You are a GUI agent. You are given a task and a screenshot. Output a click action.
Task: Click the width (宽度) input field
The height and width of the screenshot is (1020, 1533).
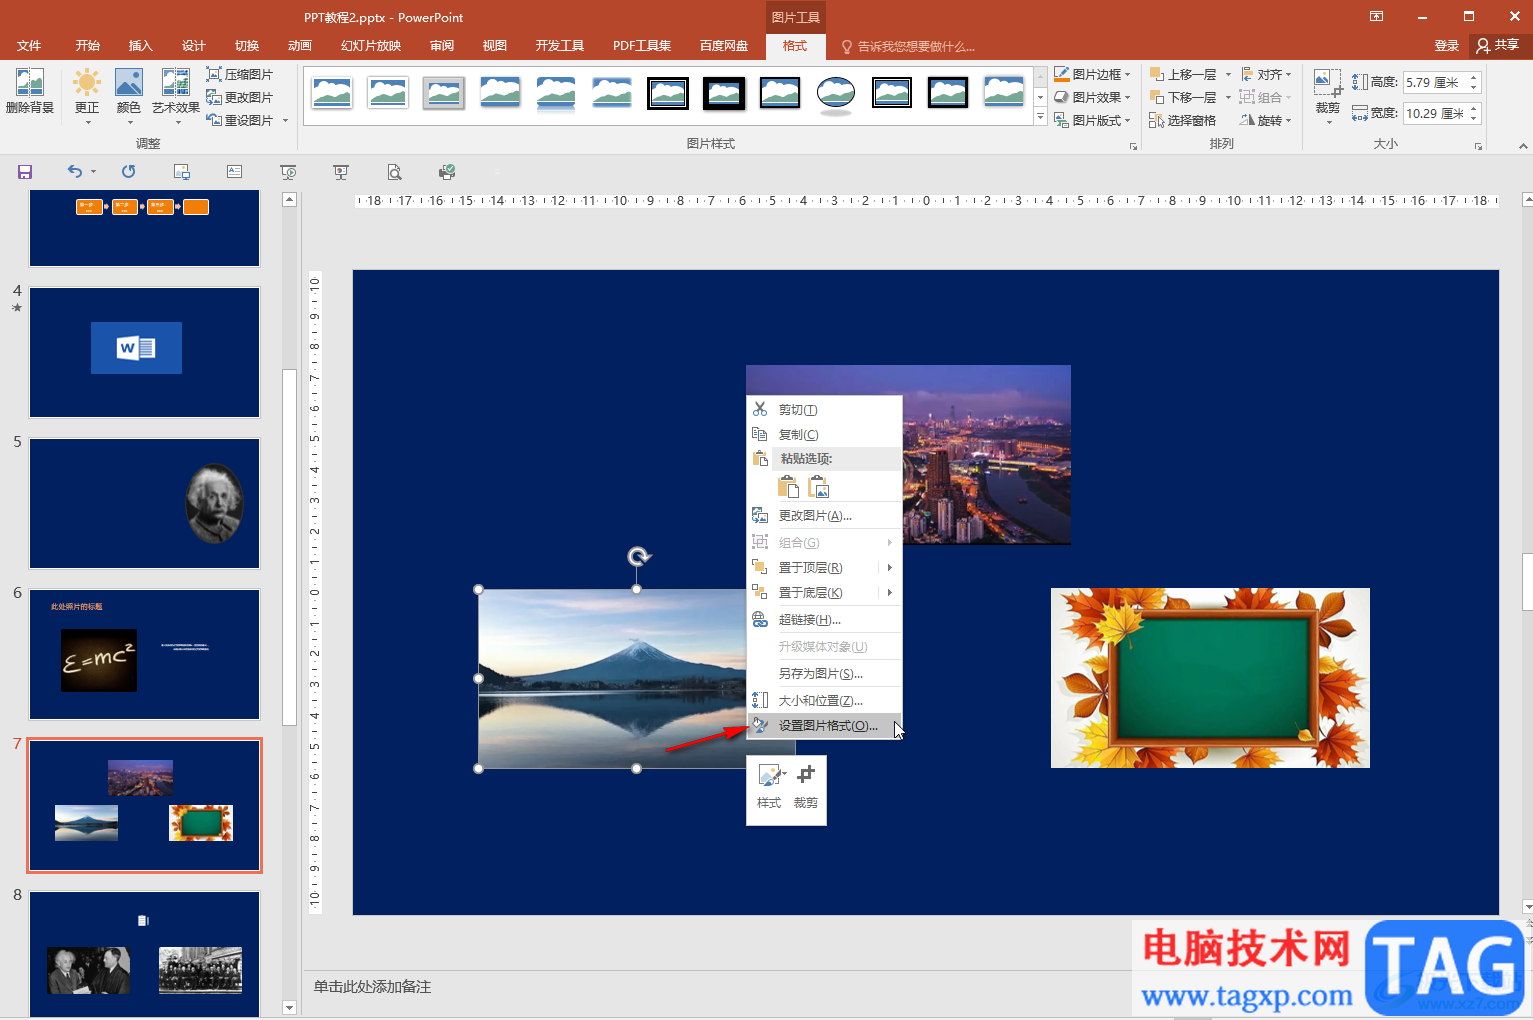tap(1435, 114)
